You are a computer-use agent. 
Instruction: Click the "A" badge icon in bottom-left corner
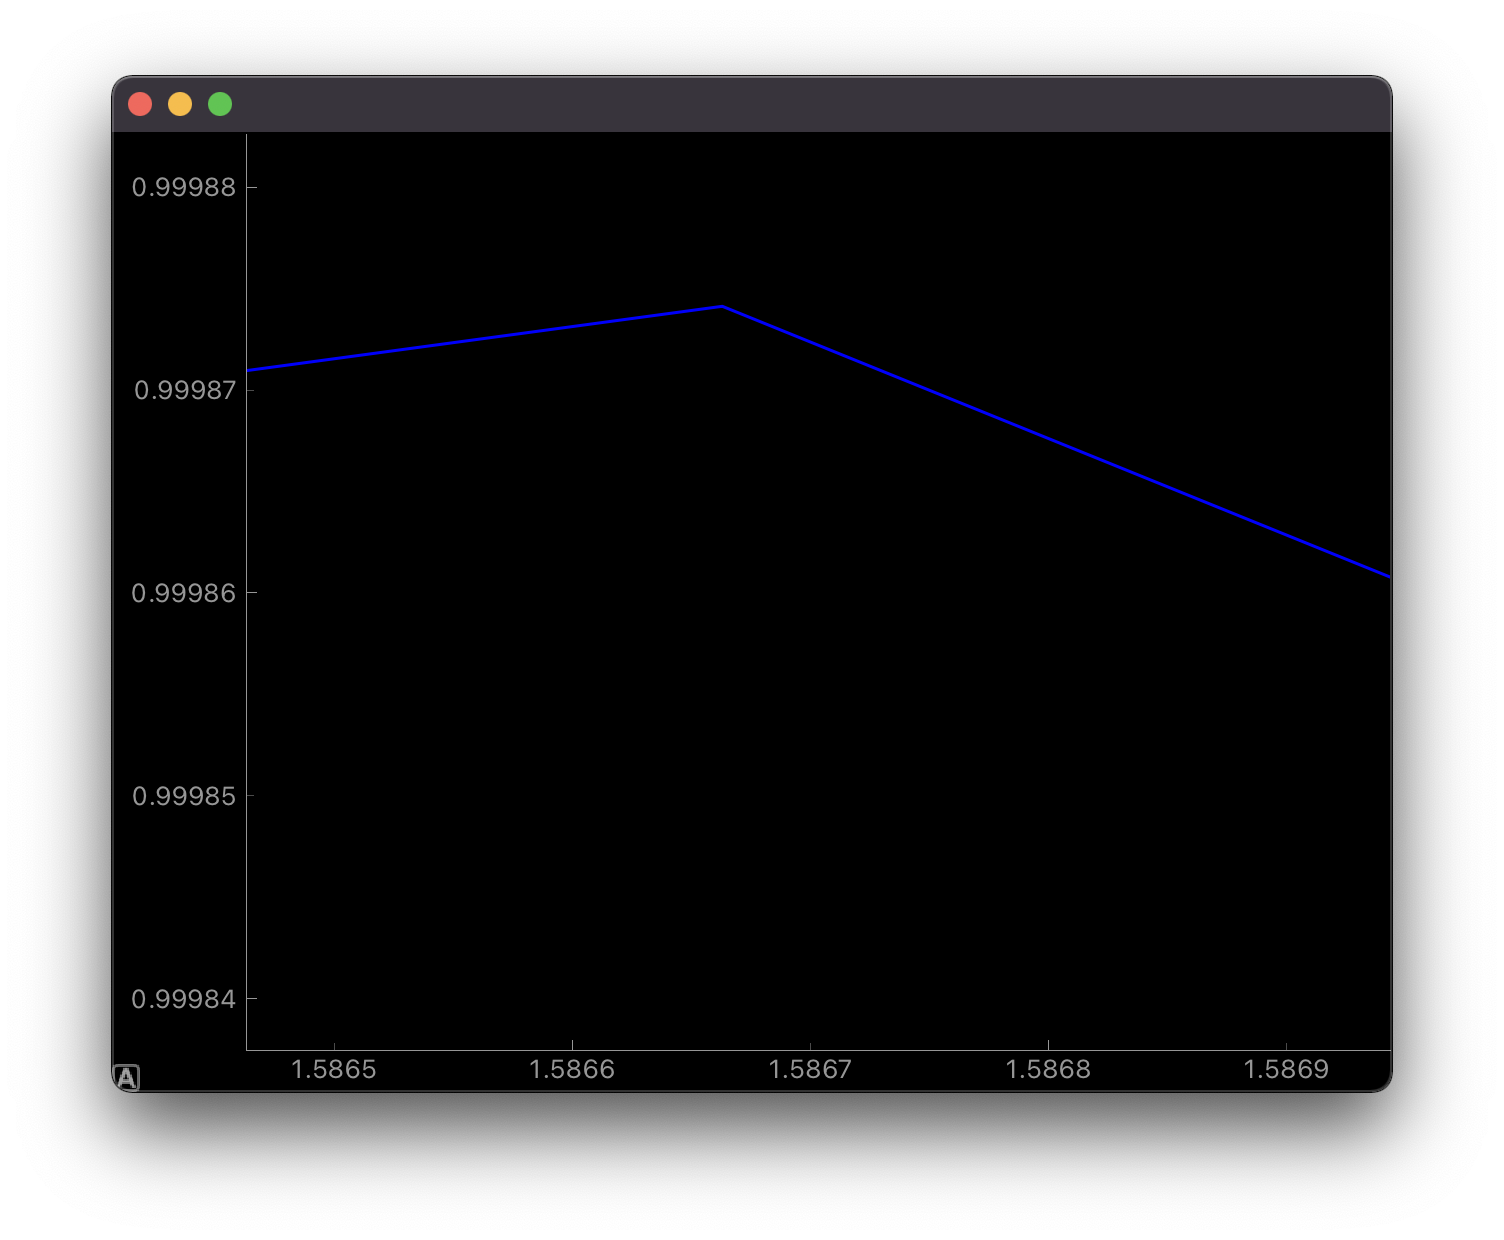(128, 1077)
